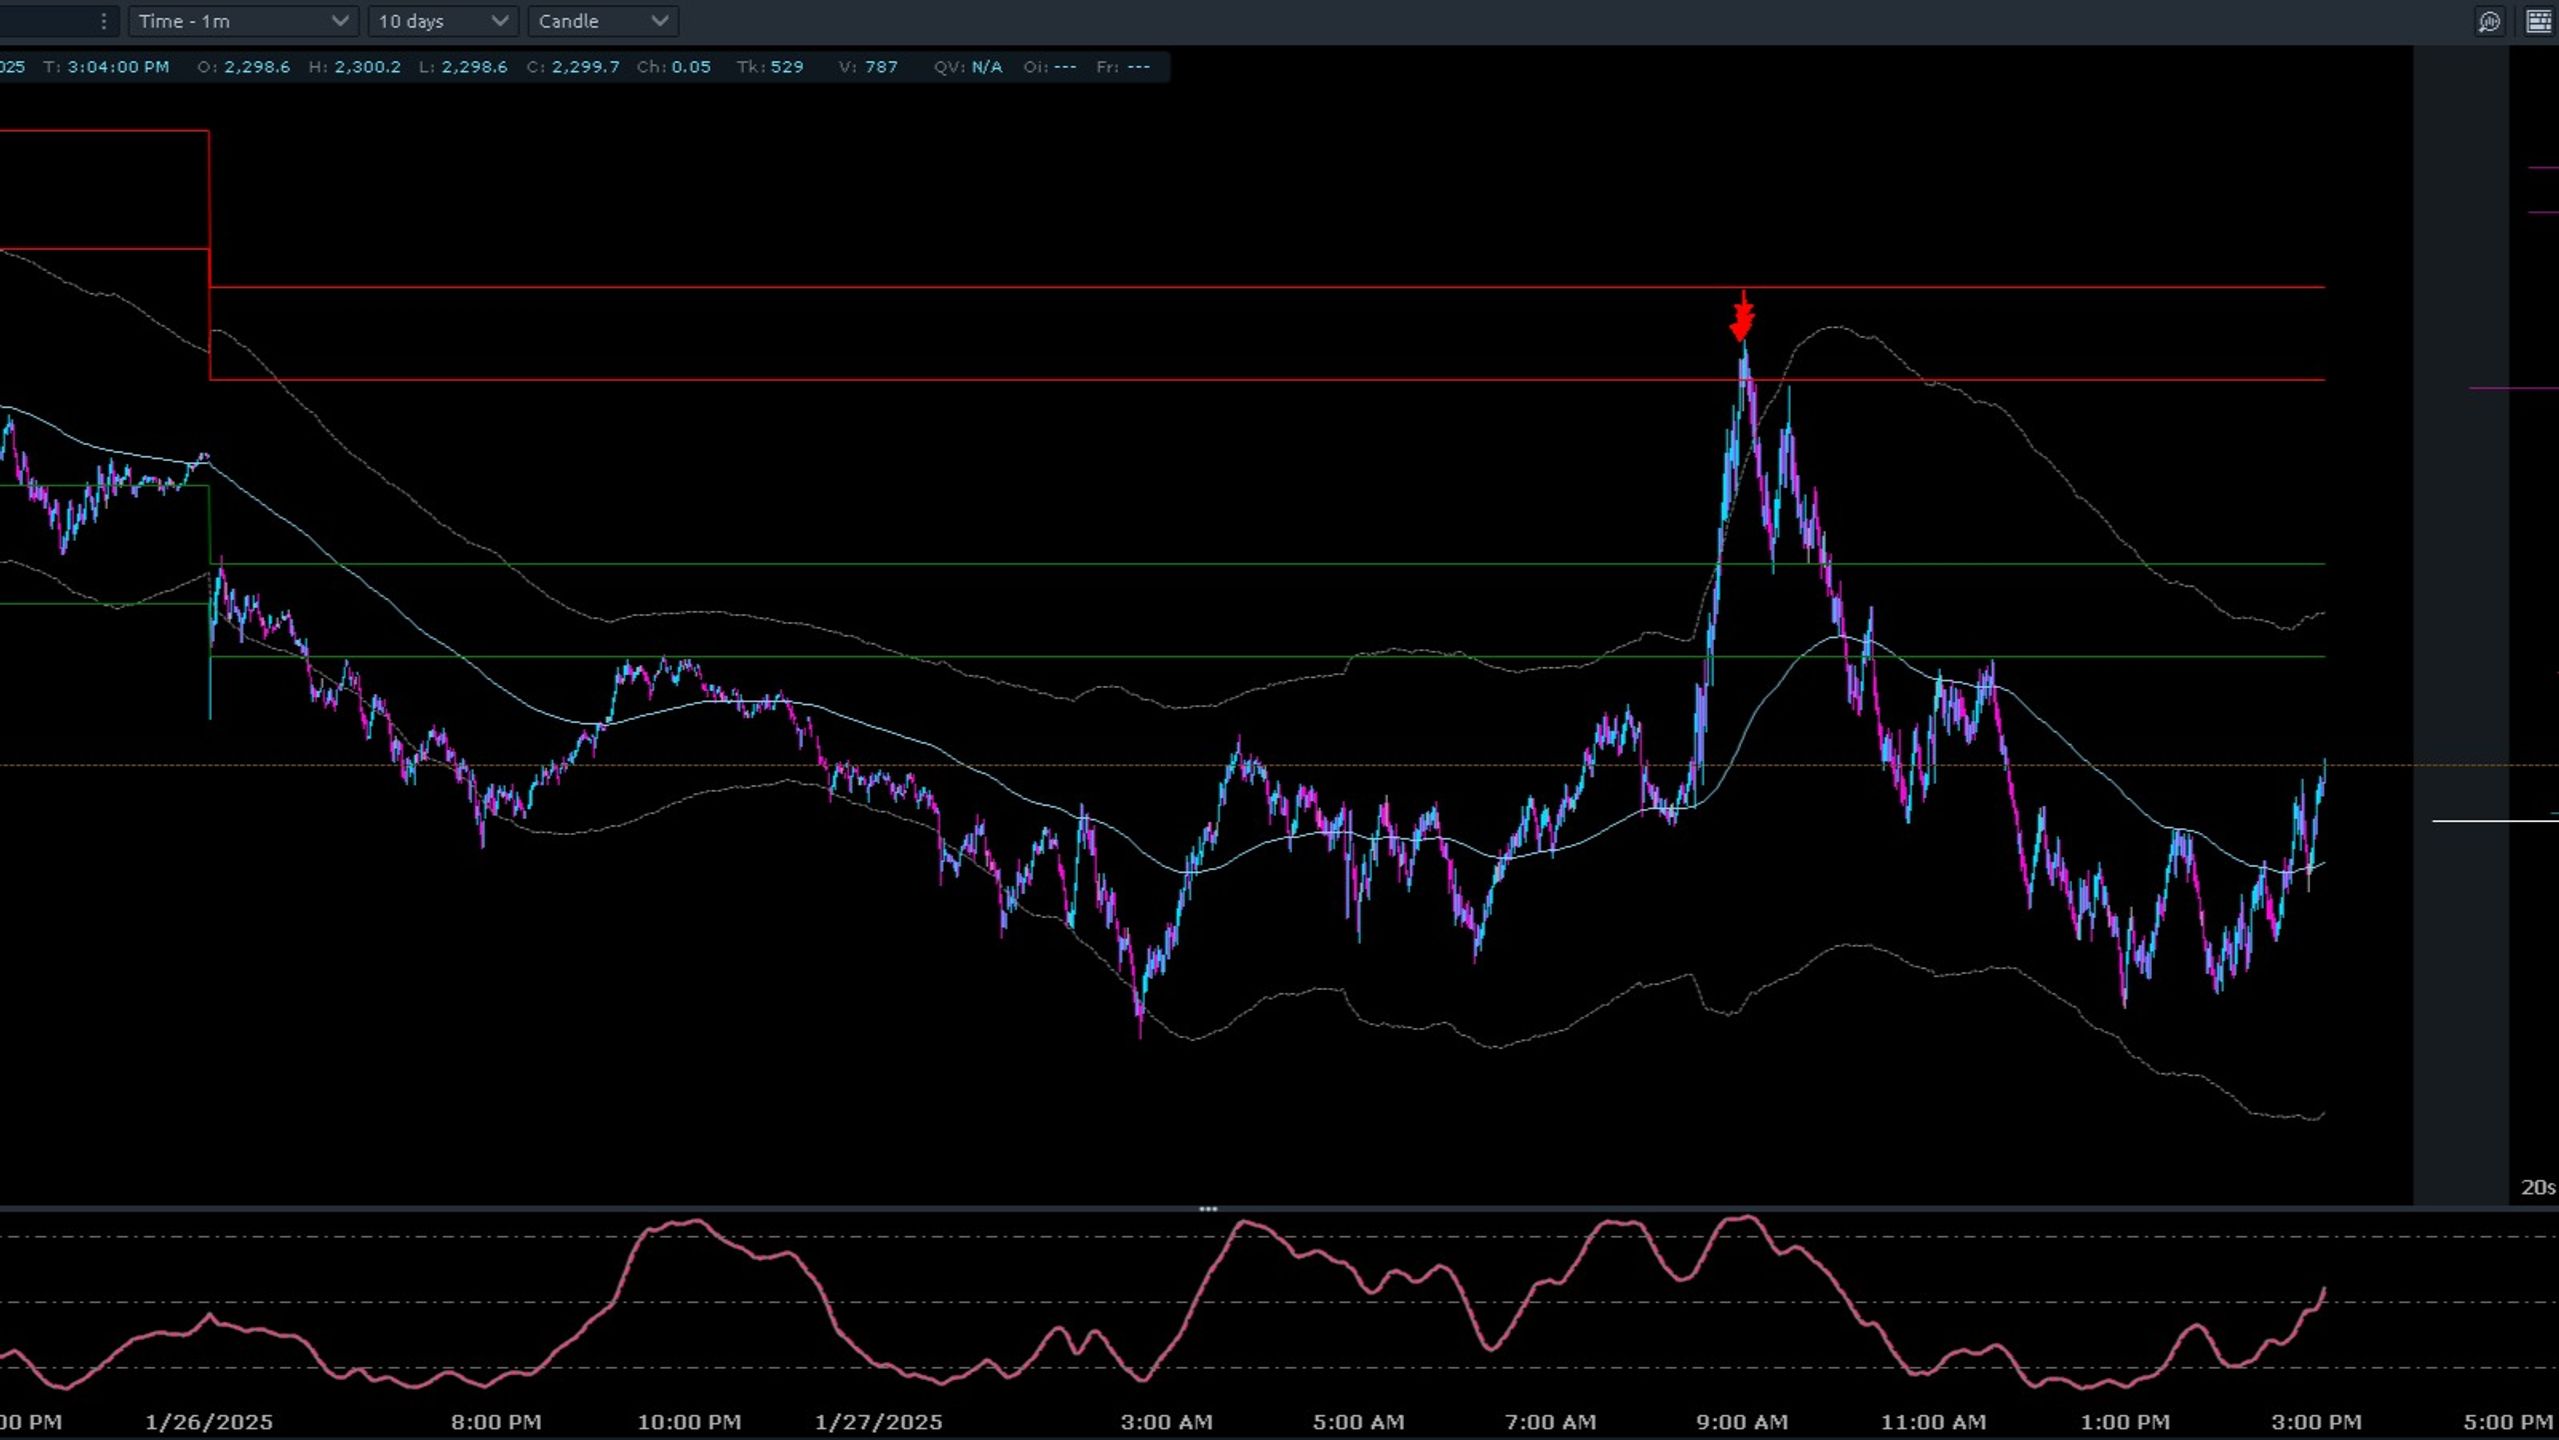Click the T: 3:04:00 PM time value
The width and height of the screenshot is (2559, 1440).
click(x=106, y=67)
